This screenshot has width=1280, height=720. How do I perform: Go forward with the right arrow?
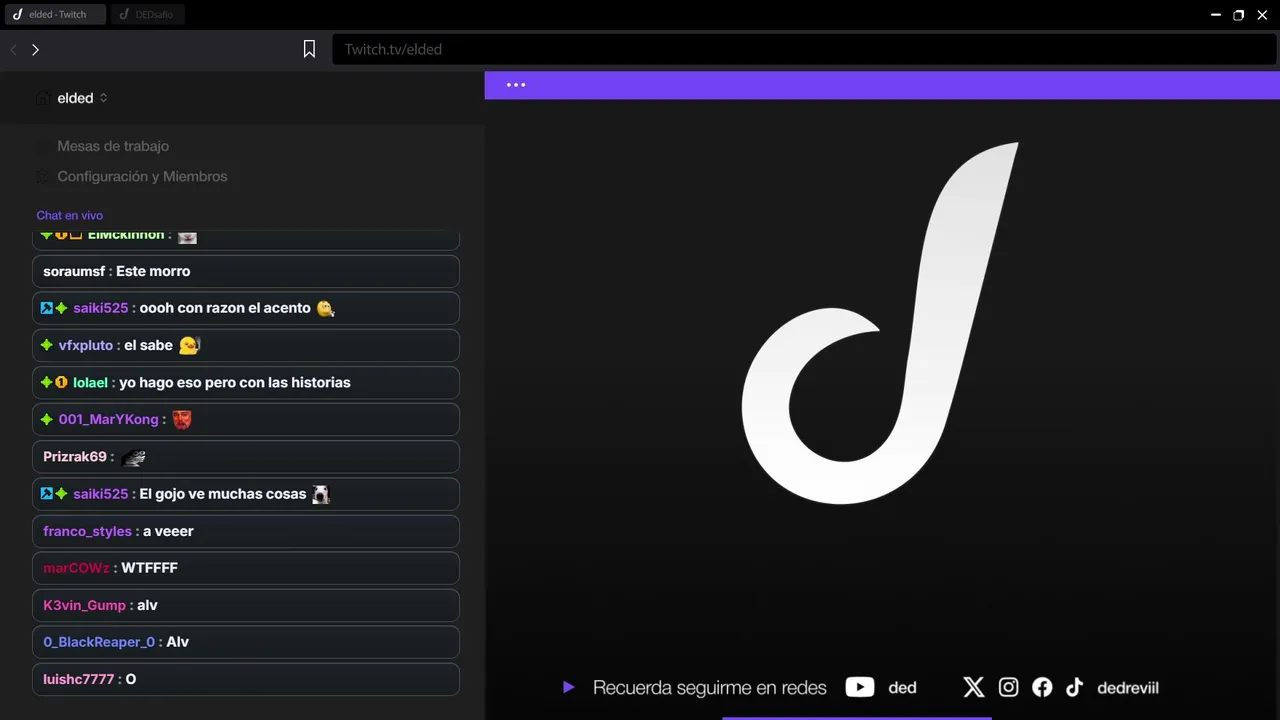pos(35,50)
